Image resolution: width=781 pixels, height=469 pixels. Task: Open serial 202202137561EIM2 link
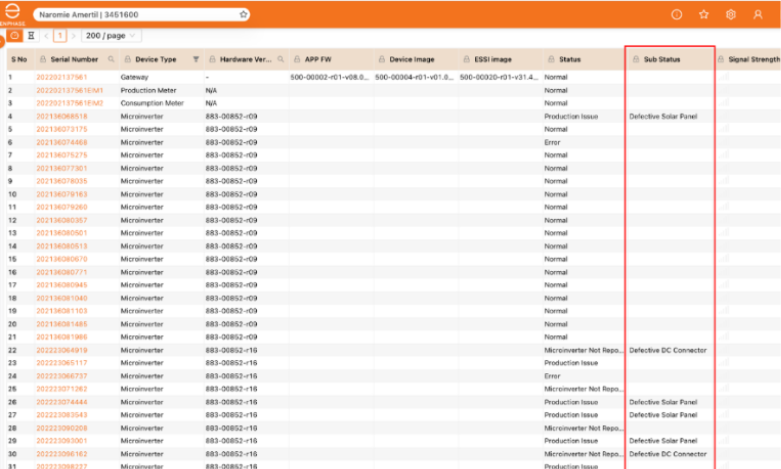coord(70,103)
